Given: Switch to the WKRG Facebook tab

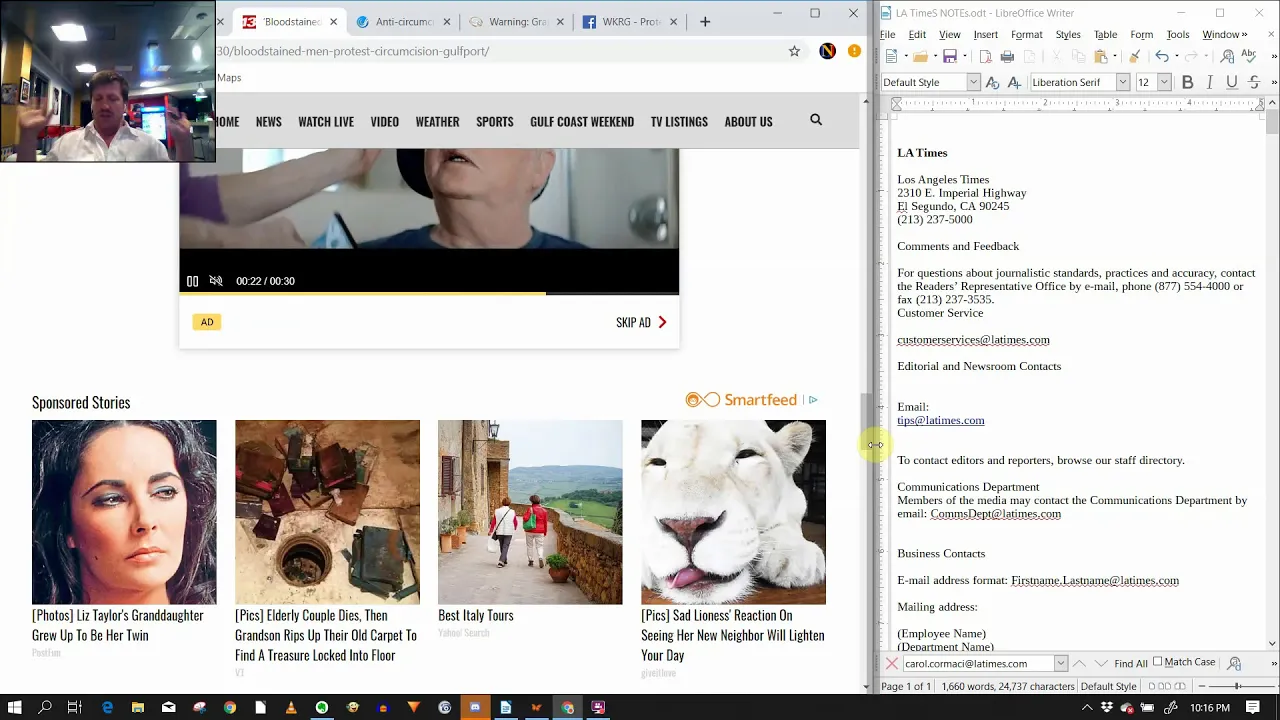Looking at the screenshot, I should tap(630, 22).
